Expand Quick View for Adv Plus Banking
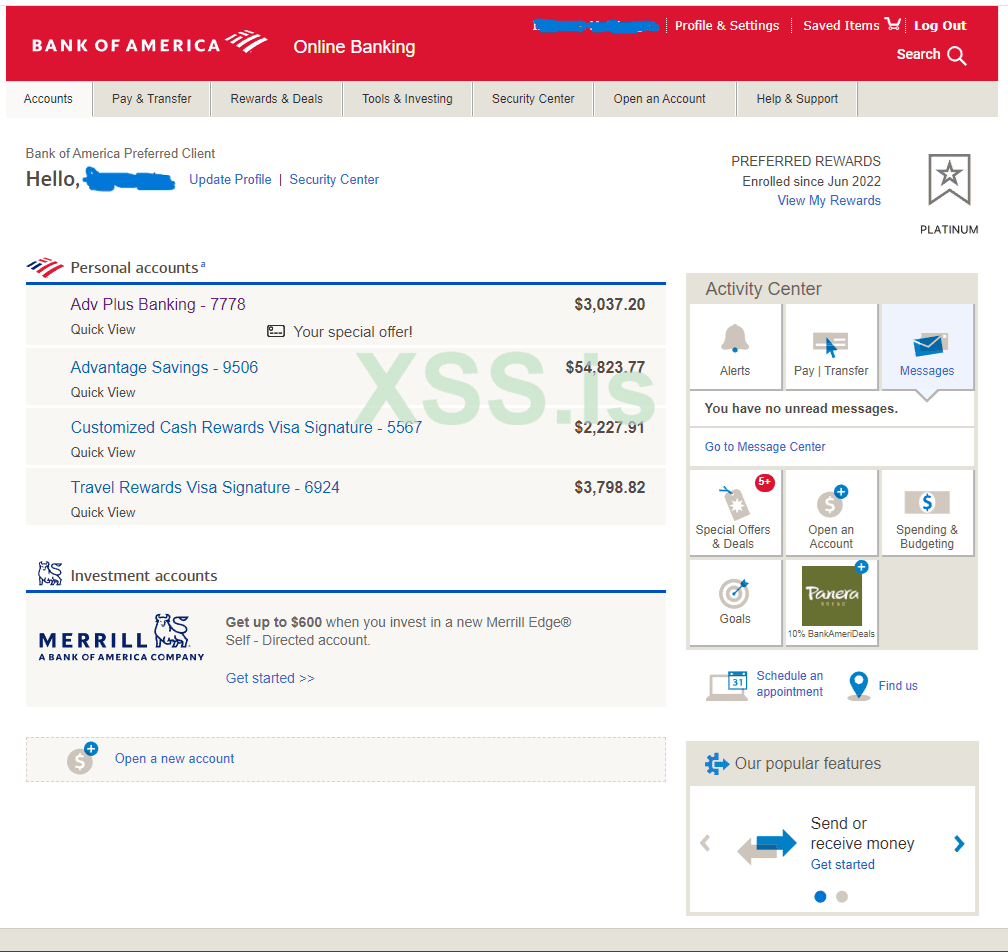Image resolution: width=1008 pixels, height=952 pixels. tap(103, 329)
